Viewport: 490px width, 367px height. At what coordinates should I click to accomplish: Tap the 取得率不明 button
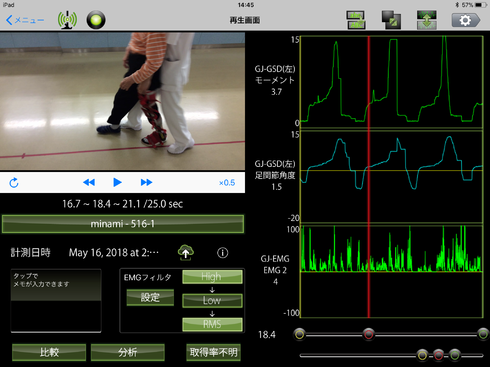[x=213, y=352]
